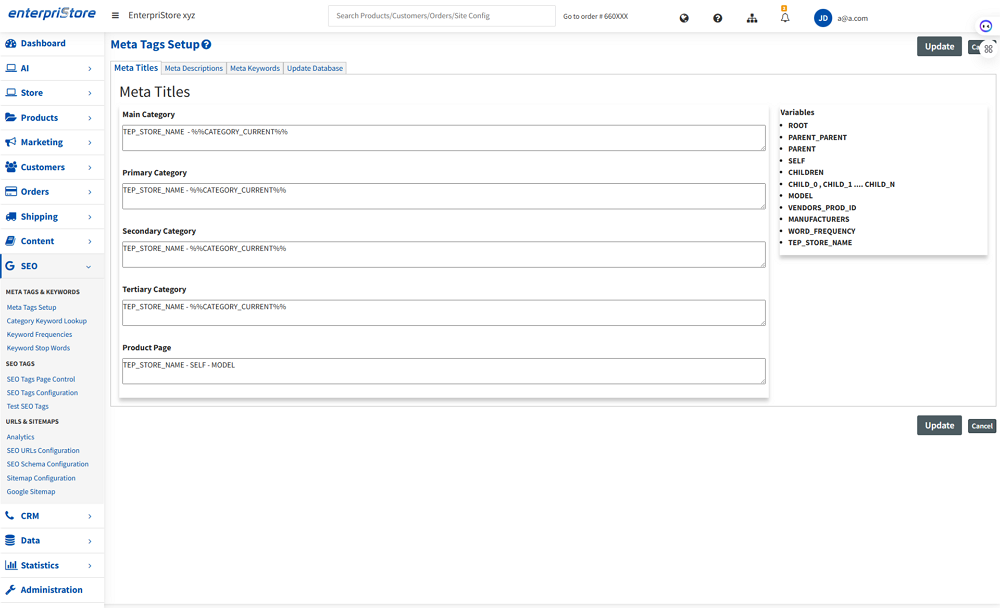Open the Update Database tab
The image size is (1000, 608).
(x=315, y=68)
